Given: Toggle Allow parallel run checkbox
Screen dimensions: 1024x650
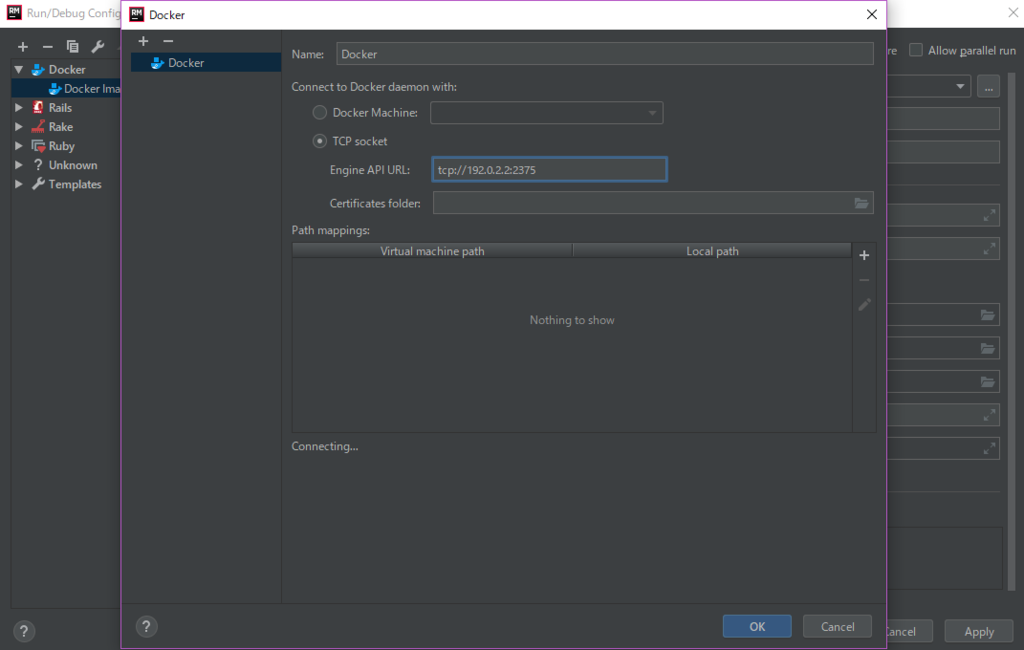Looking at the screenshot, I should coord(916,50).
